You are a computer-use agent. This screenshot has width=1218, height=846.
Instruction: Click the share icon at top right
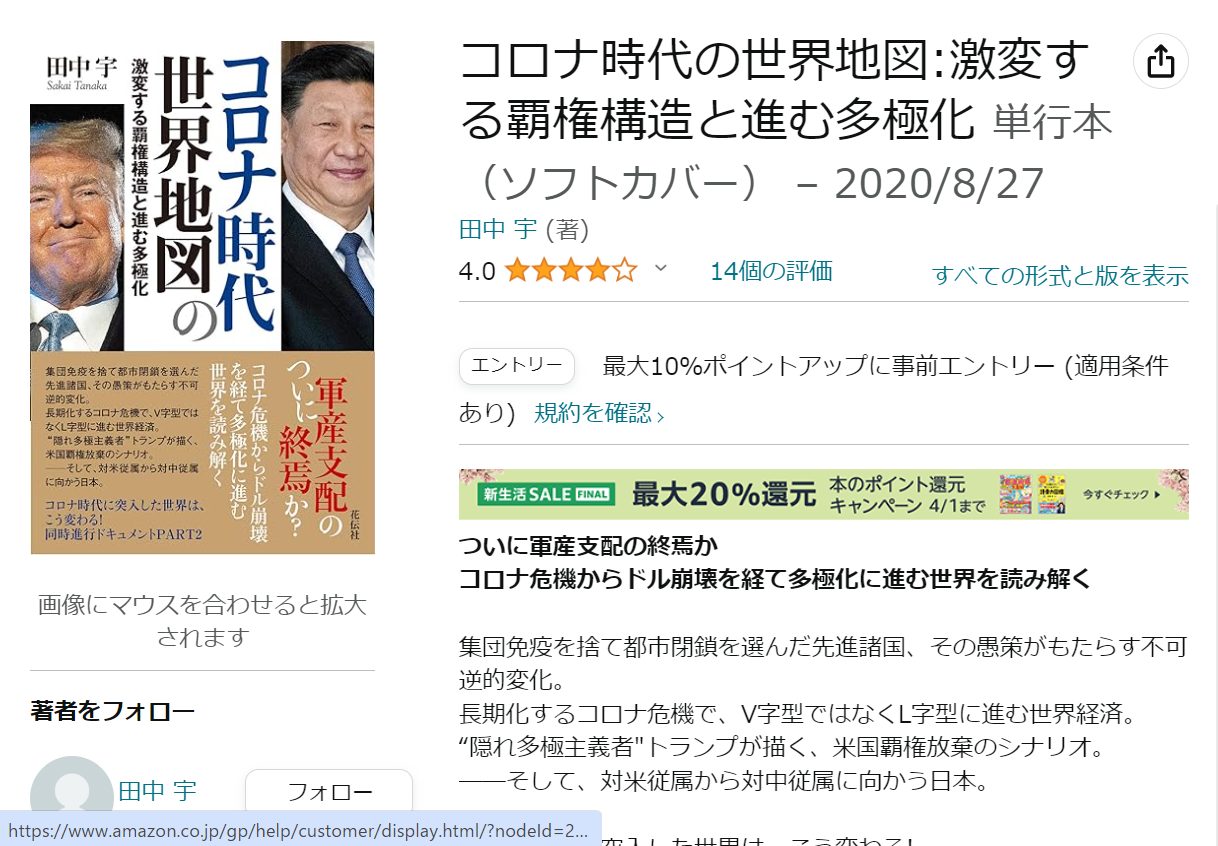click(1160, 62)
